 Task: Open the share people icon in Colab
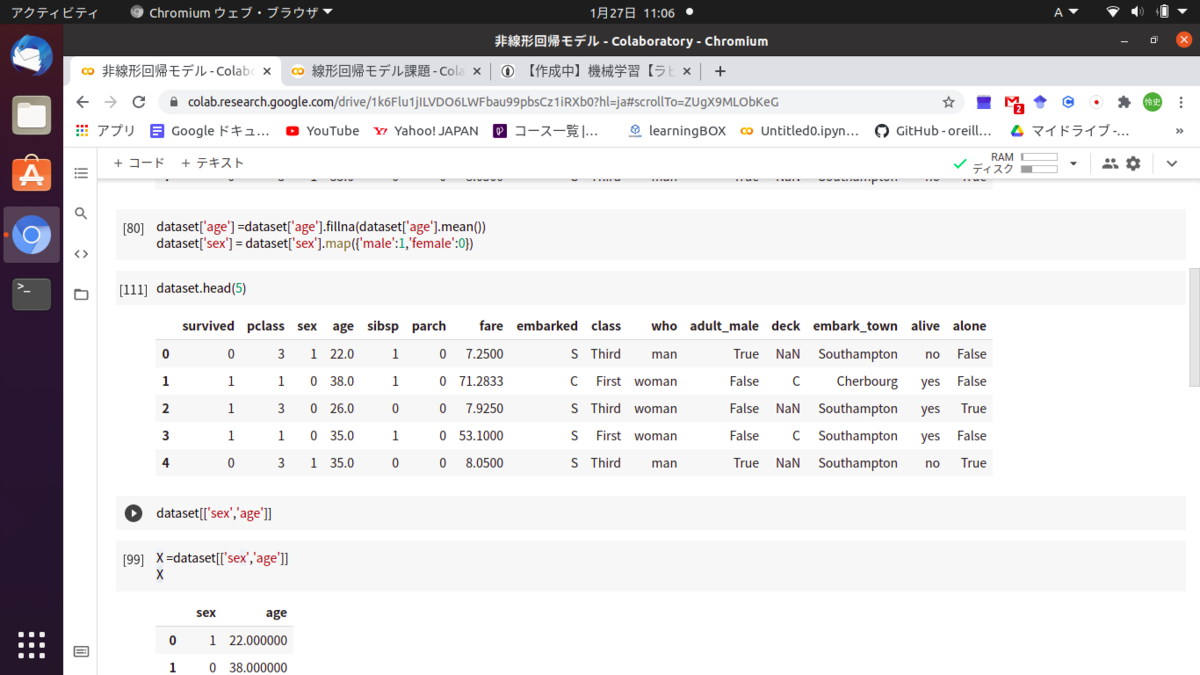click(x=1109, y=163)
